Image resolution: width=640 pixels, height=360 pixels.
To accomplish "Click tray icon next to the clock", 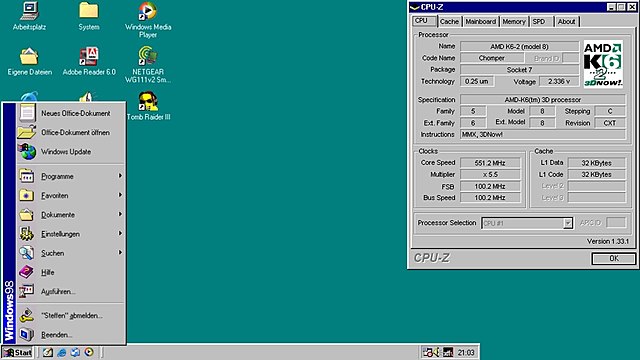I will 448,352.
